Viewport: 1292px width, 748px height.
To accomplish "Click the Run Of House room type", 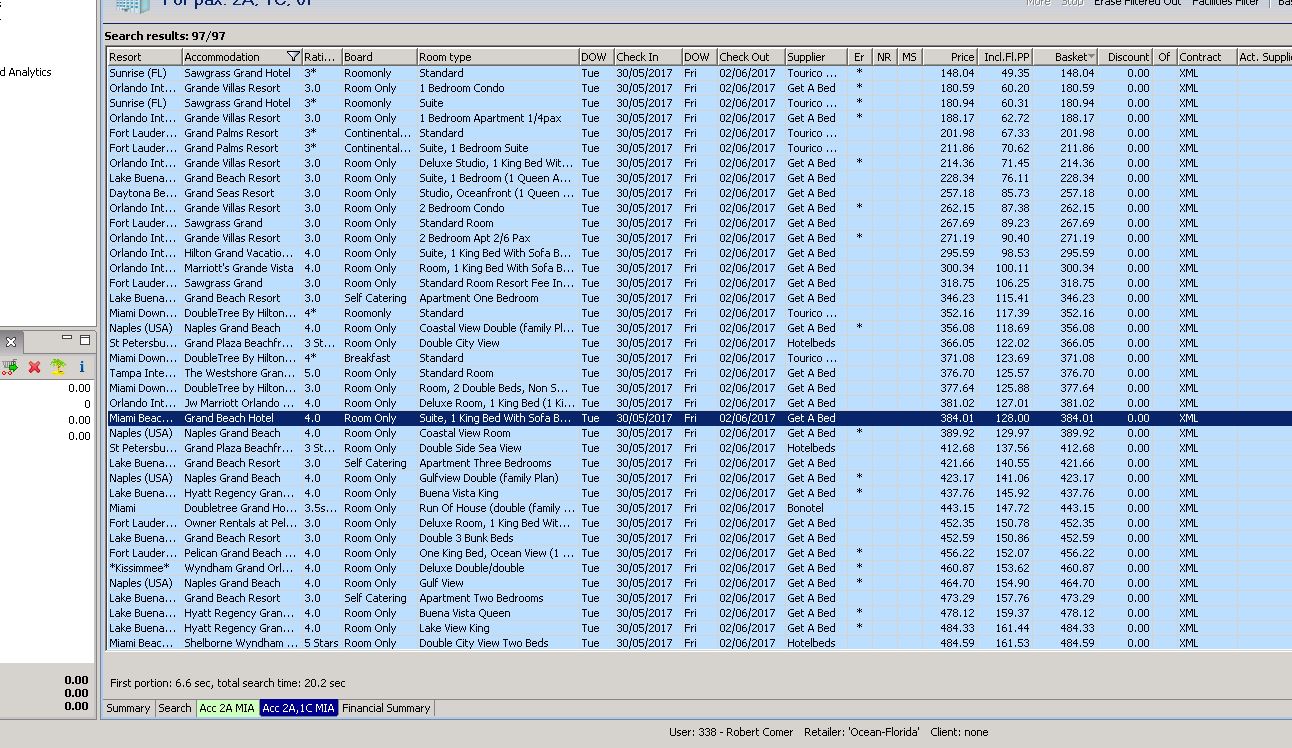I will click(497, 508).
